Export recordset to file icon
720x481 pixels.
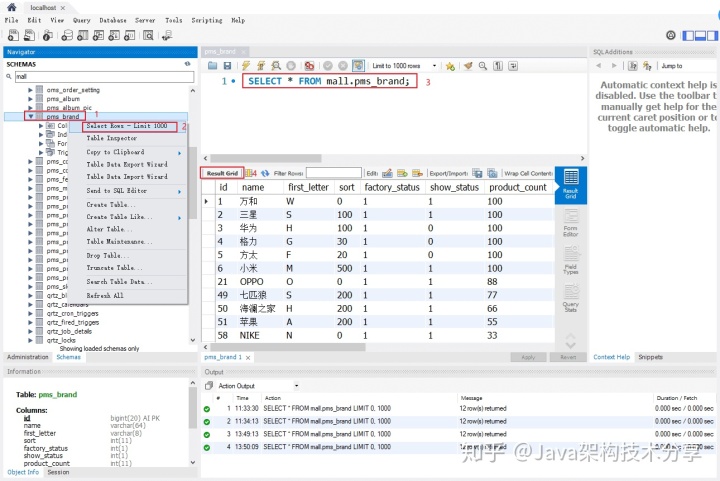[477, 173]
